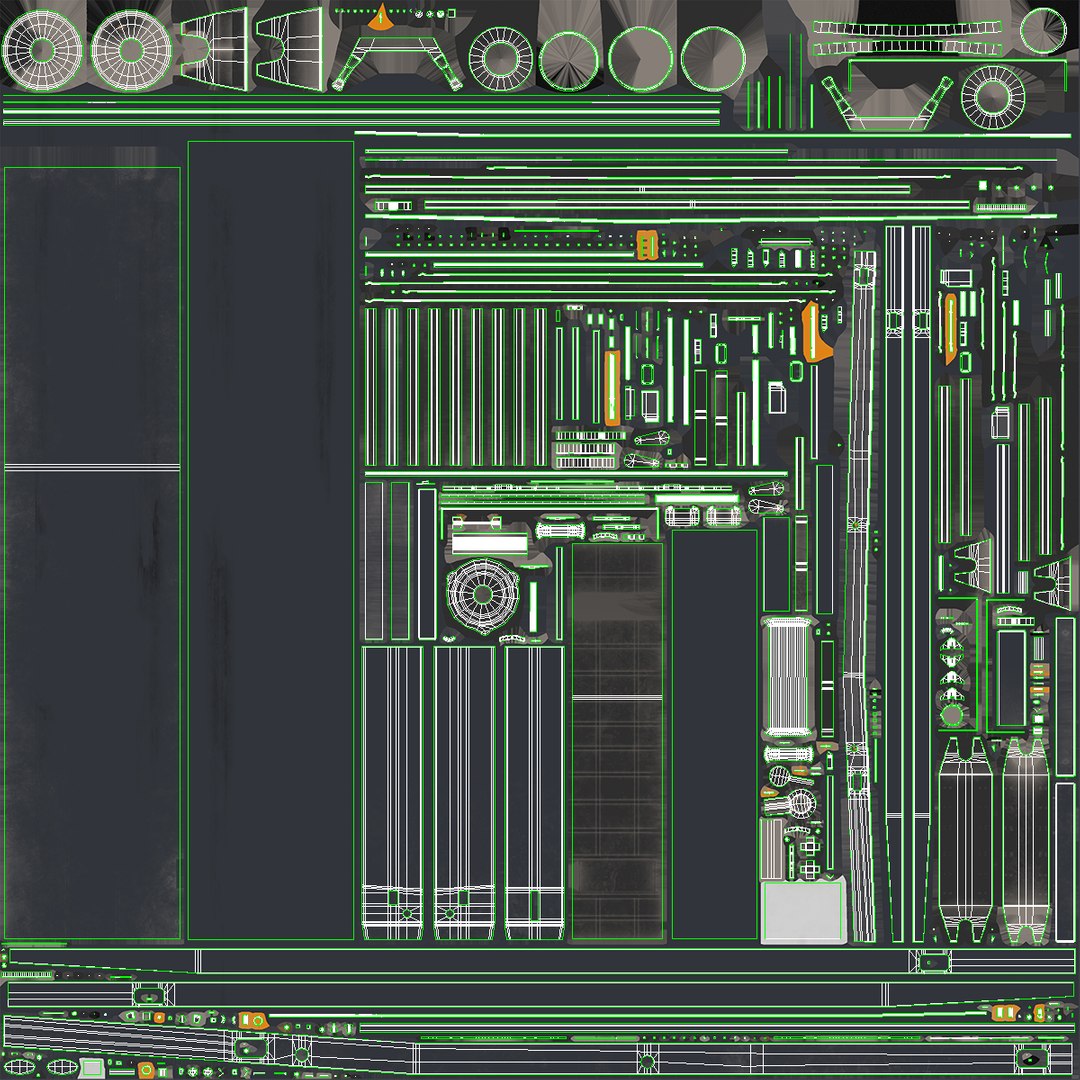1080x1080 pixels.
Task: Select the ribbed vertical cylinder UV island
Action: pos(789,677)
